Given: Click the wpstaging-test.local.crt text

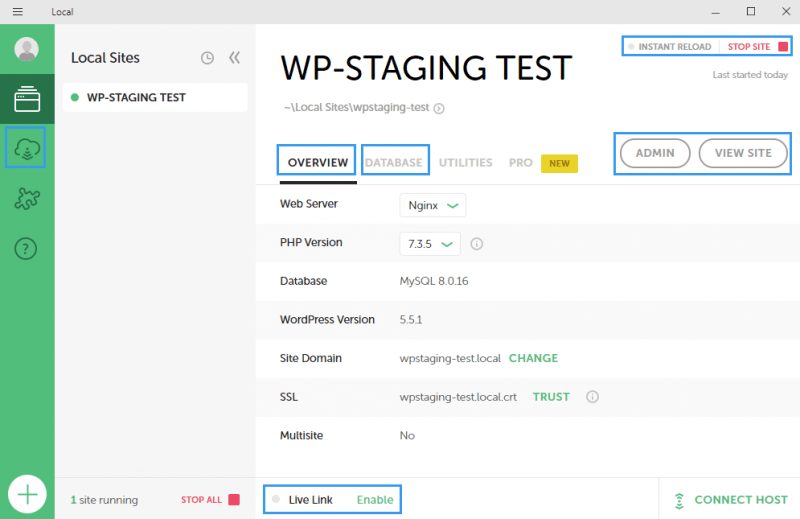Looking at the screenshot, I should pyautogui.click(x=458, y=397).
